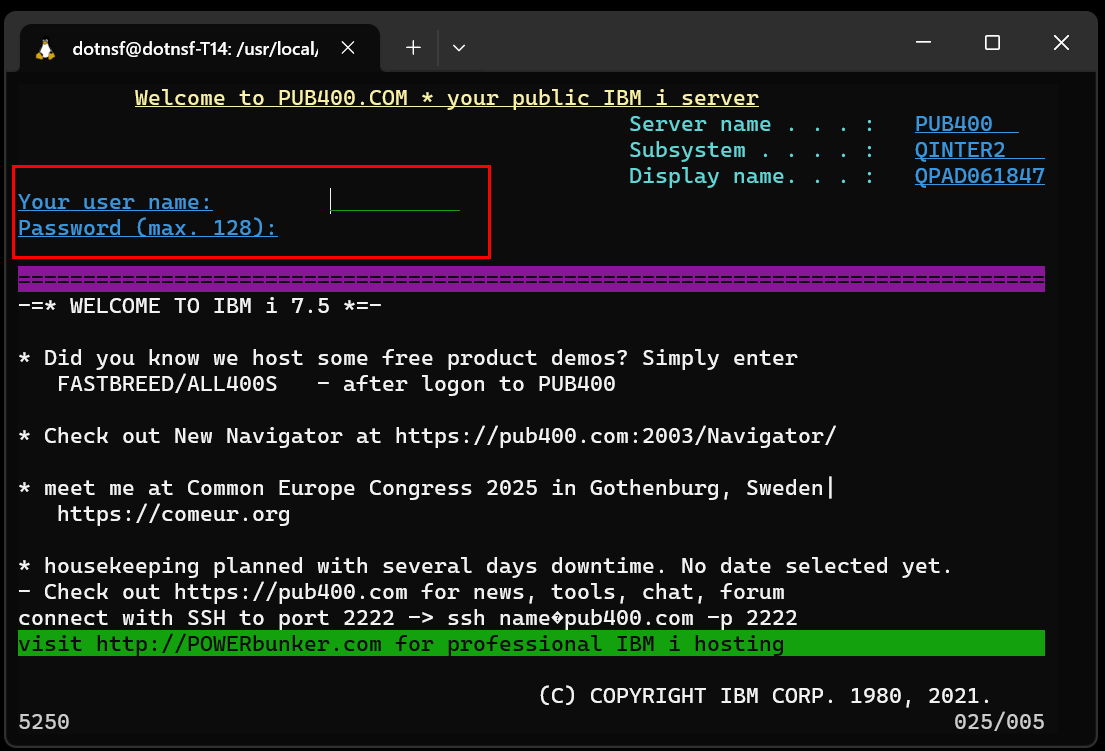Close the terminal window
1105x751 pixels.
click(x=1061, y=42)
